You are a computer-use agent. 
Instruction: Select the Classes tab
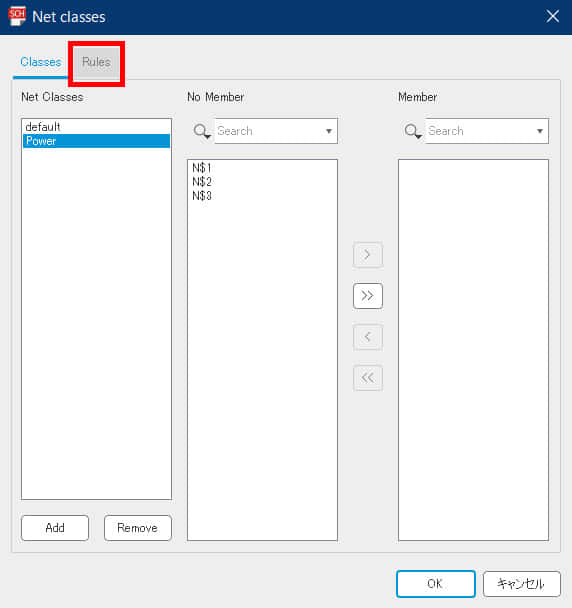pyautogui.click(x=41, y=62)
